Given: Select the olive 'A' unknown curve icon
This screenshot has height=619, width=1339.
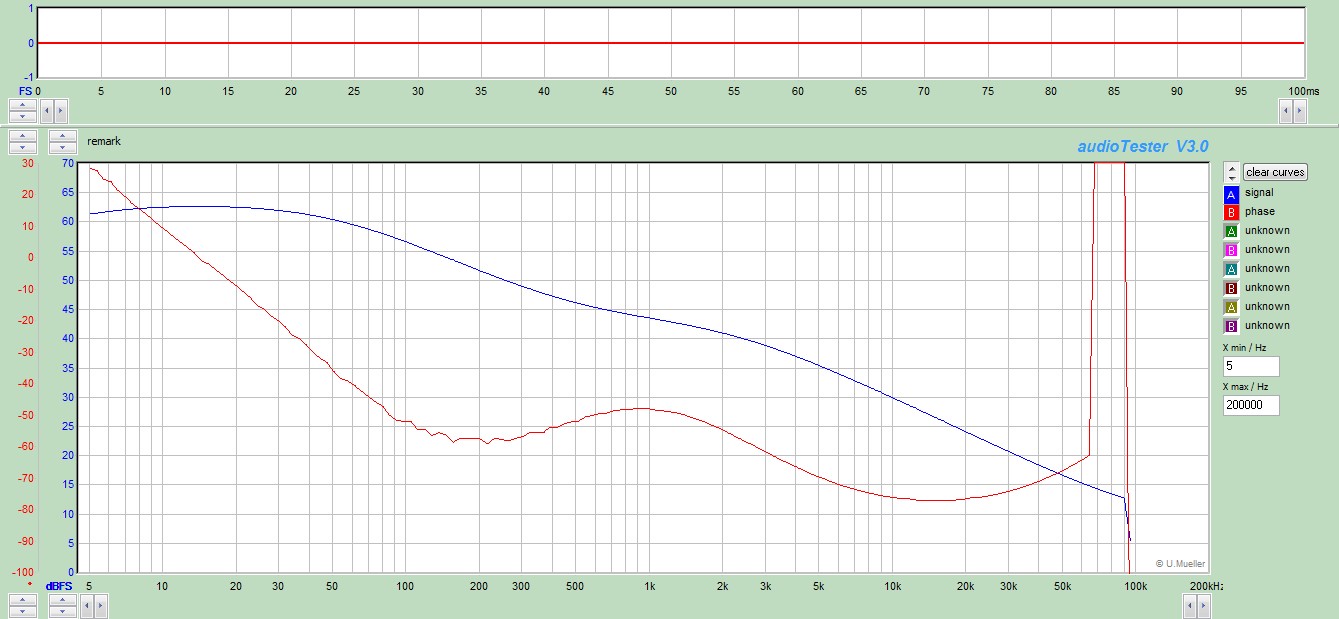Looking at the screenshot, I should [1231, 307].
